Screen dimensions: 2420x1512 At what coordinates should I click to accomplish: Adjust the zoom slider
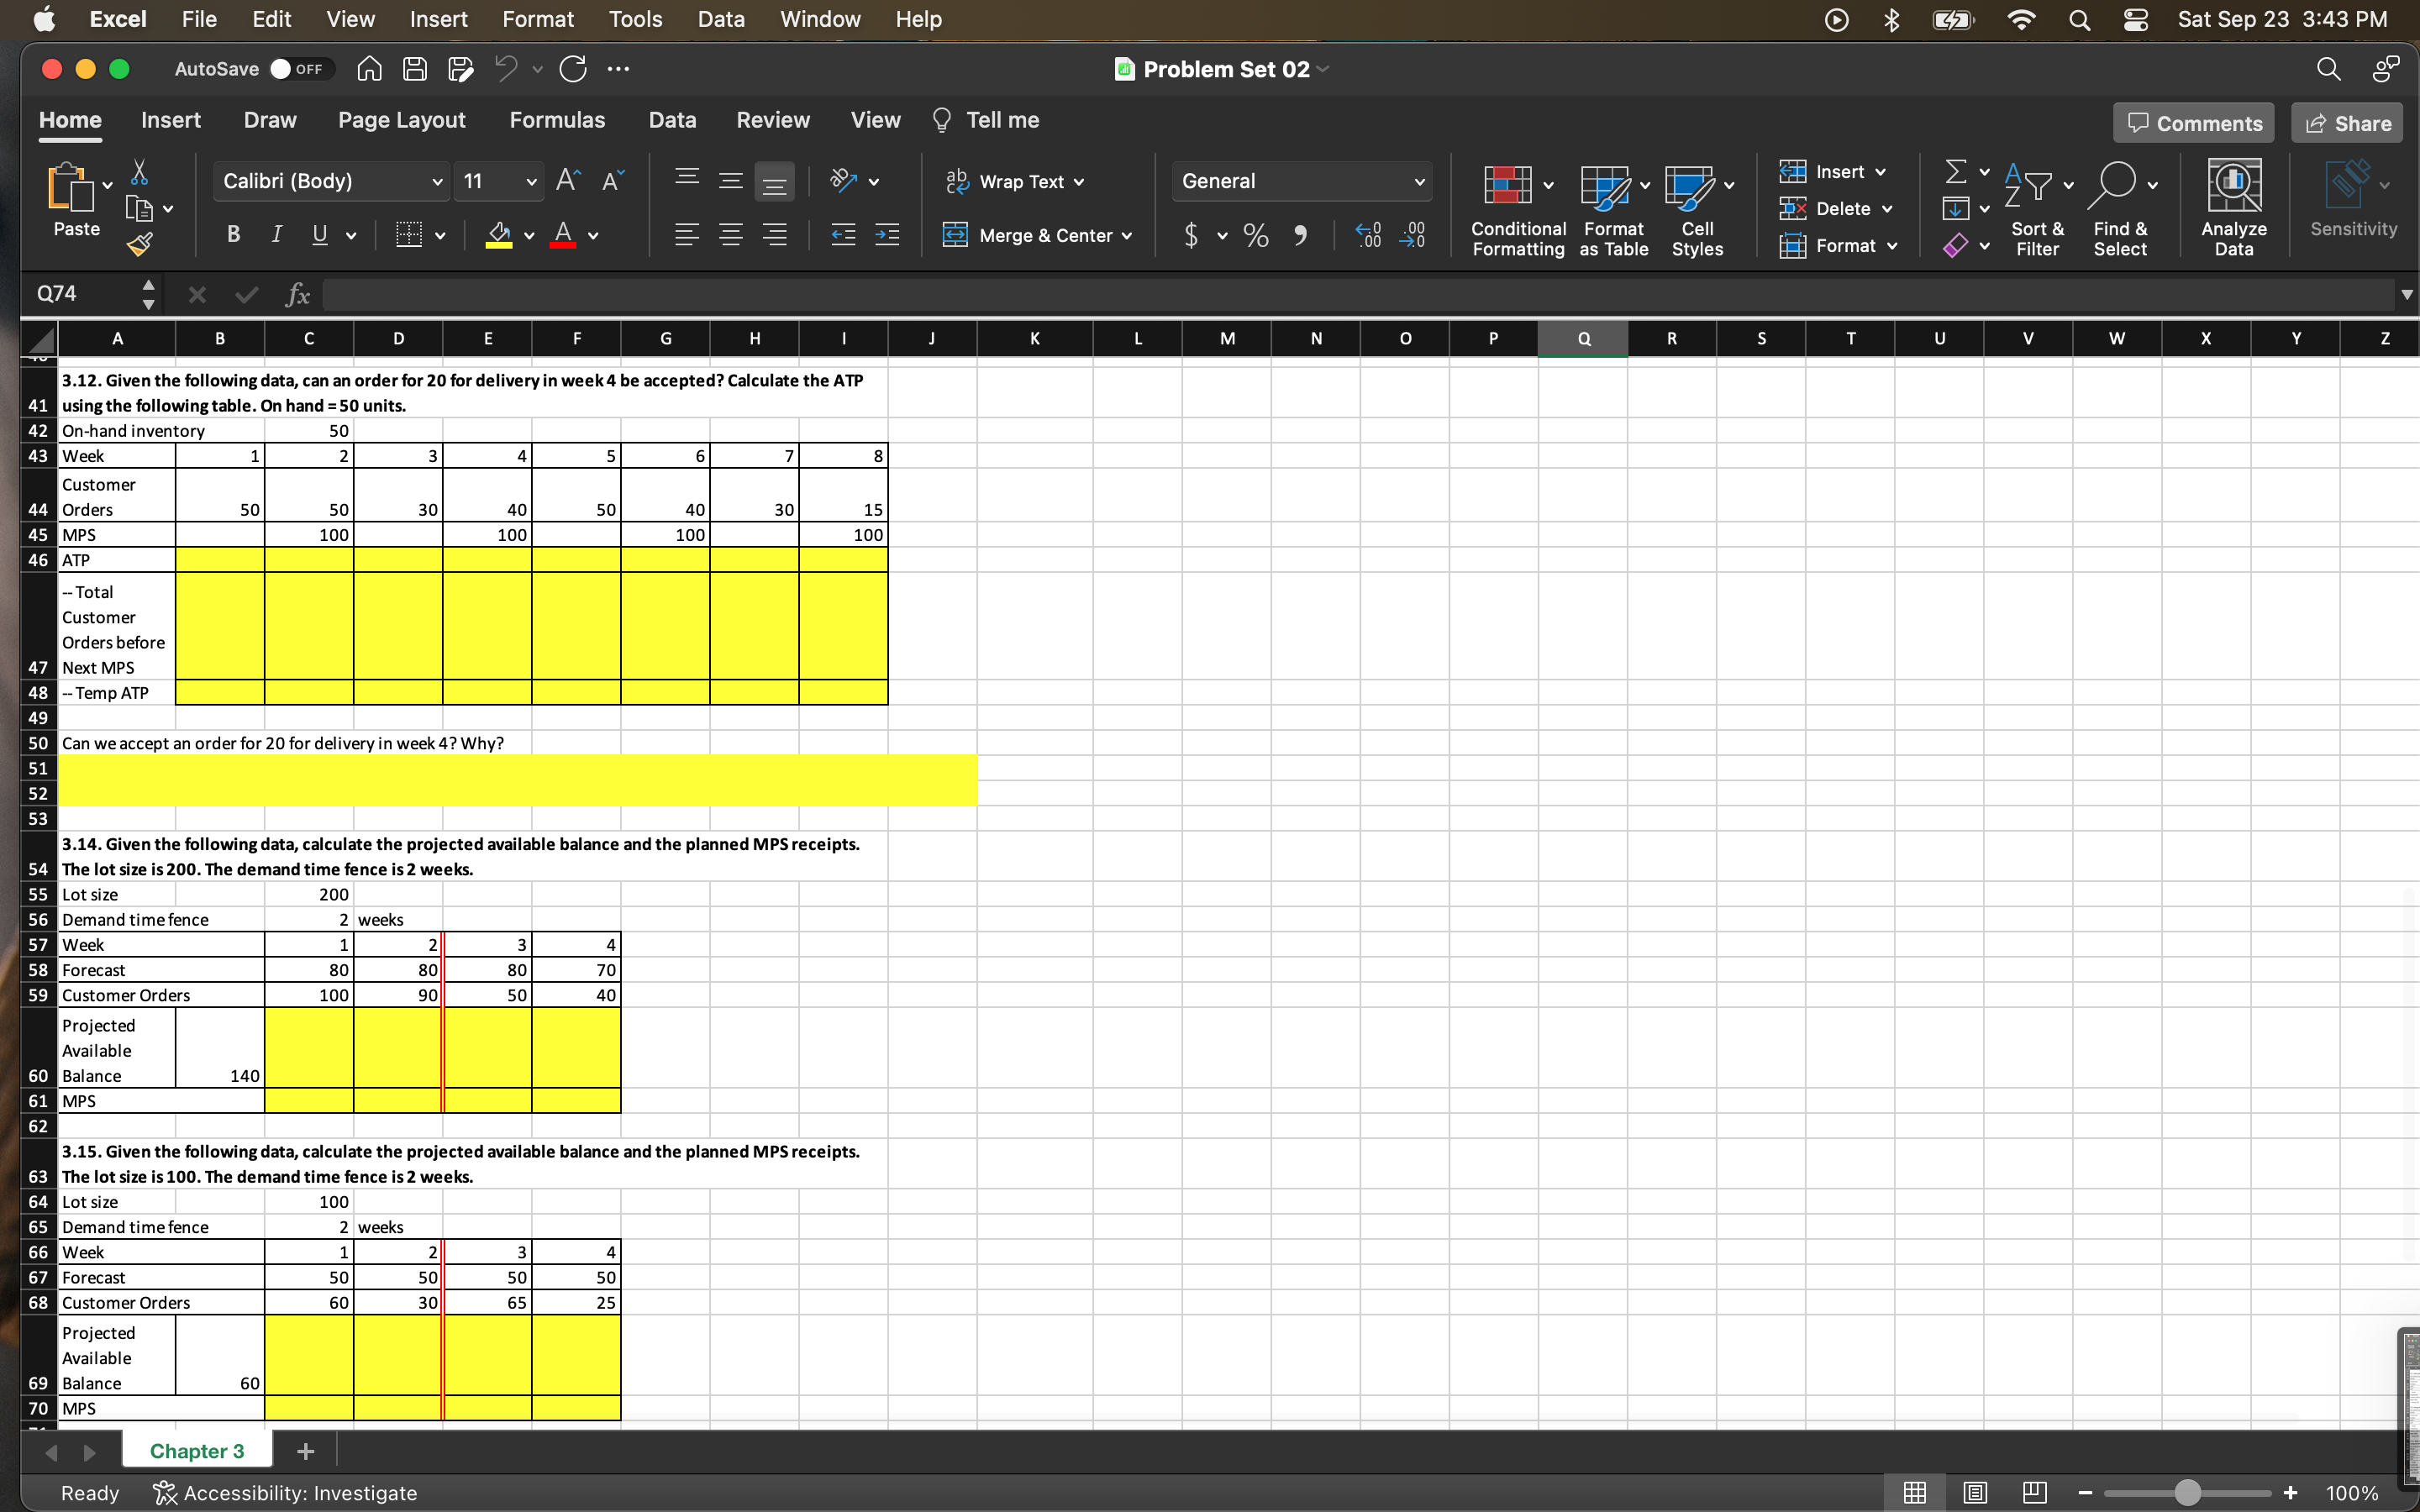[2186, 1492]
